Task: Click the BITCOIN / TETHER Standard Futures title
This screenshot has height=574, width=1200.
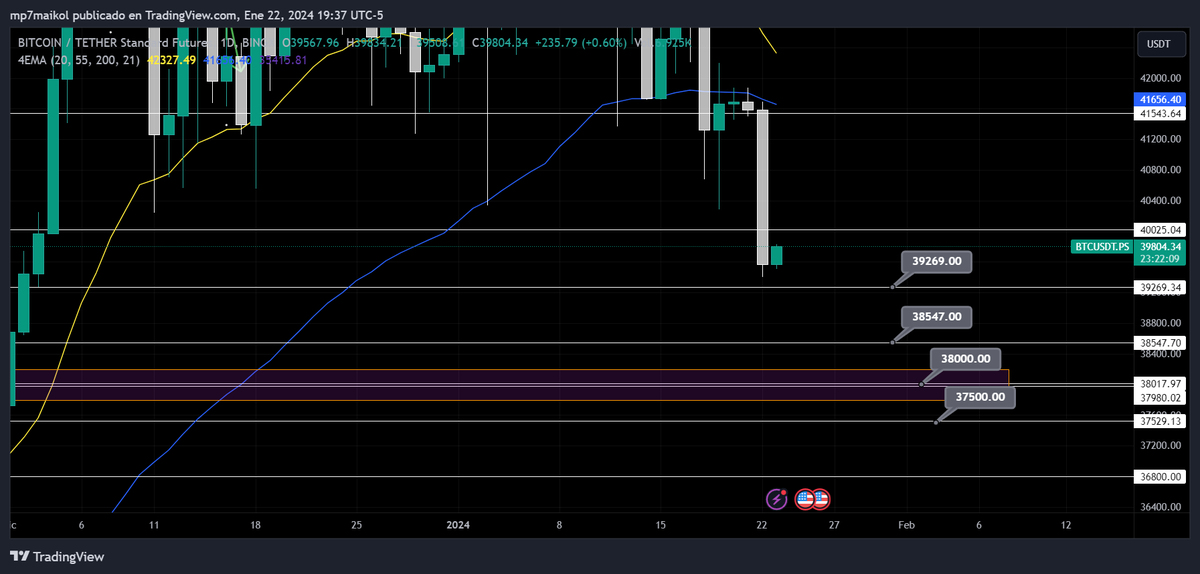Action: 114,43
